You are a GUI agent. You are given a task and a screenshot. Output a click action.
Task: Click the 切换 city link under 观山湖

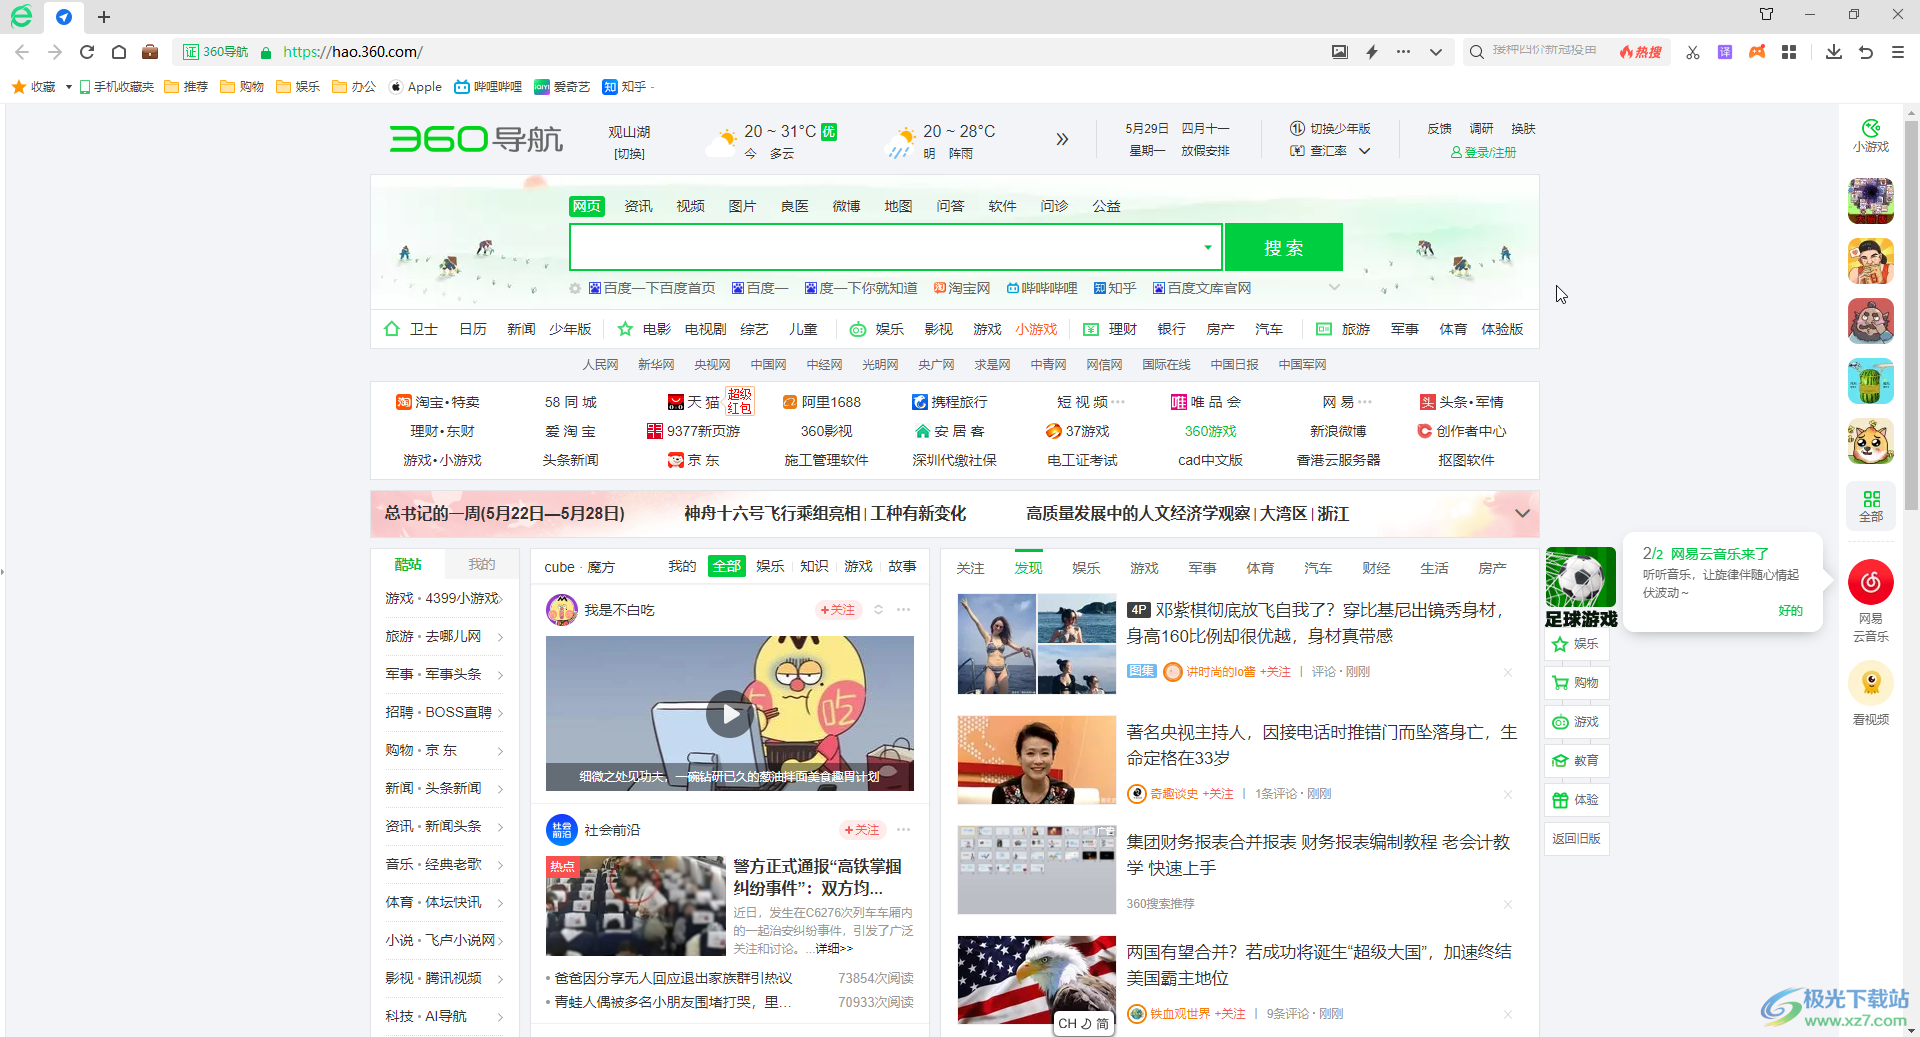point(629,154)
